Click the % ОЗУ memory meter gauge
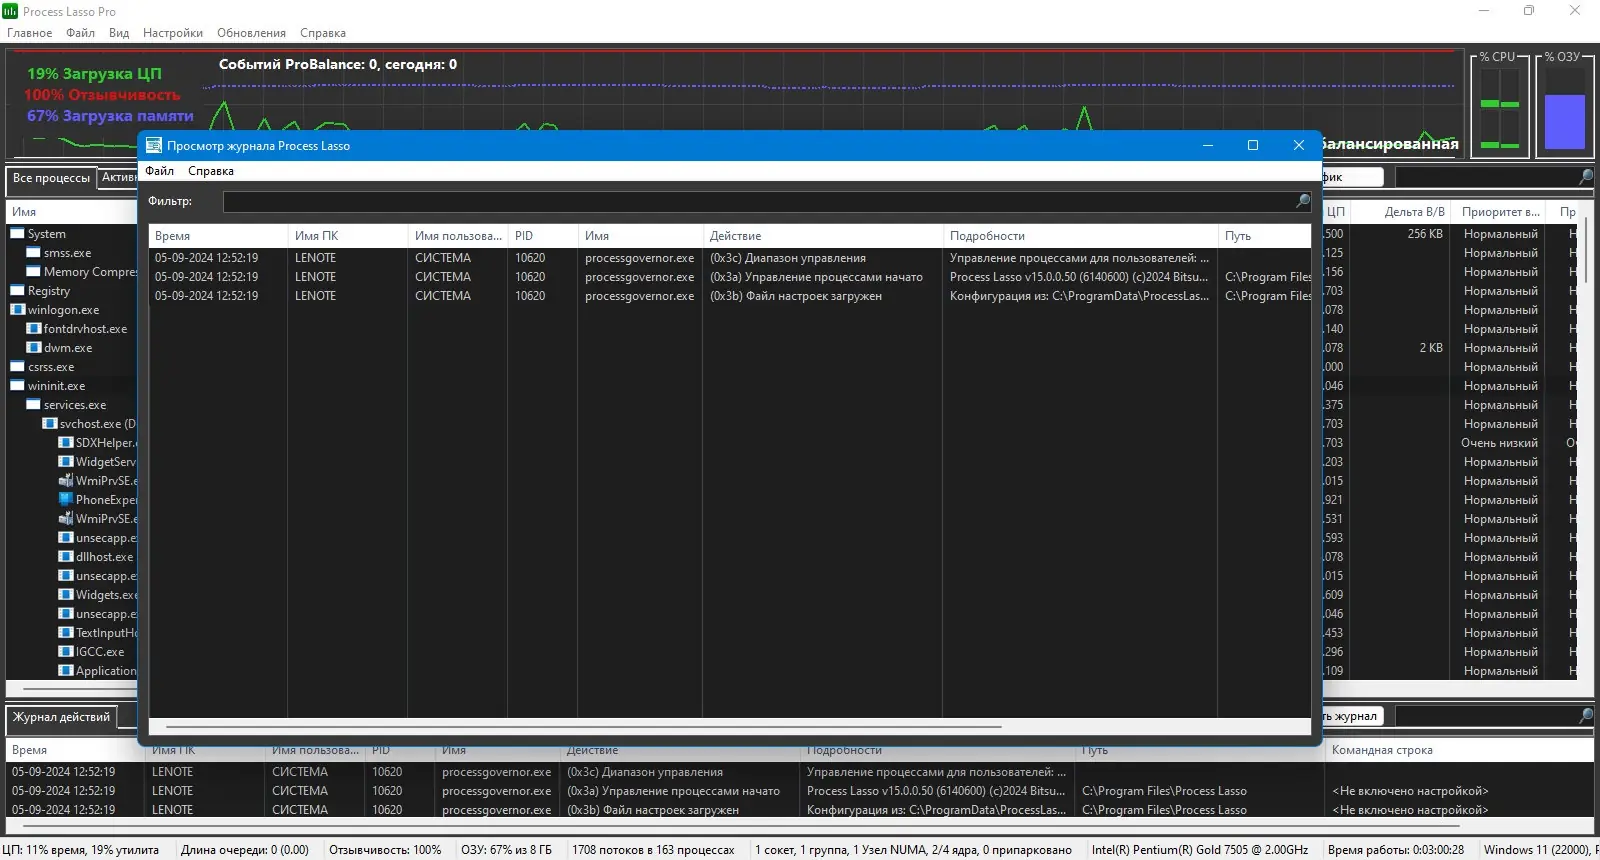 [1565, 107]
